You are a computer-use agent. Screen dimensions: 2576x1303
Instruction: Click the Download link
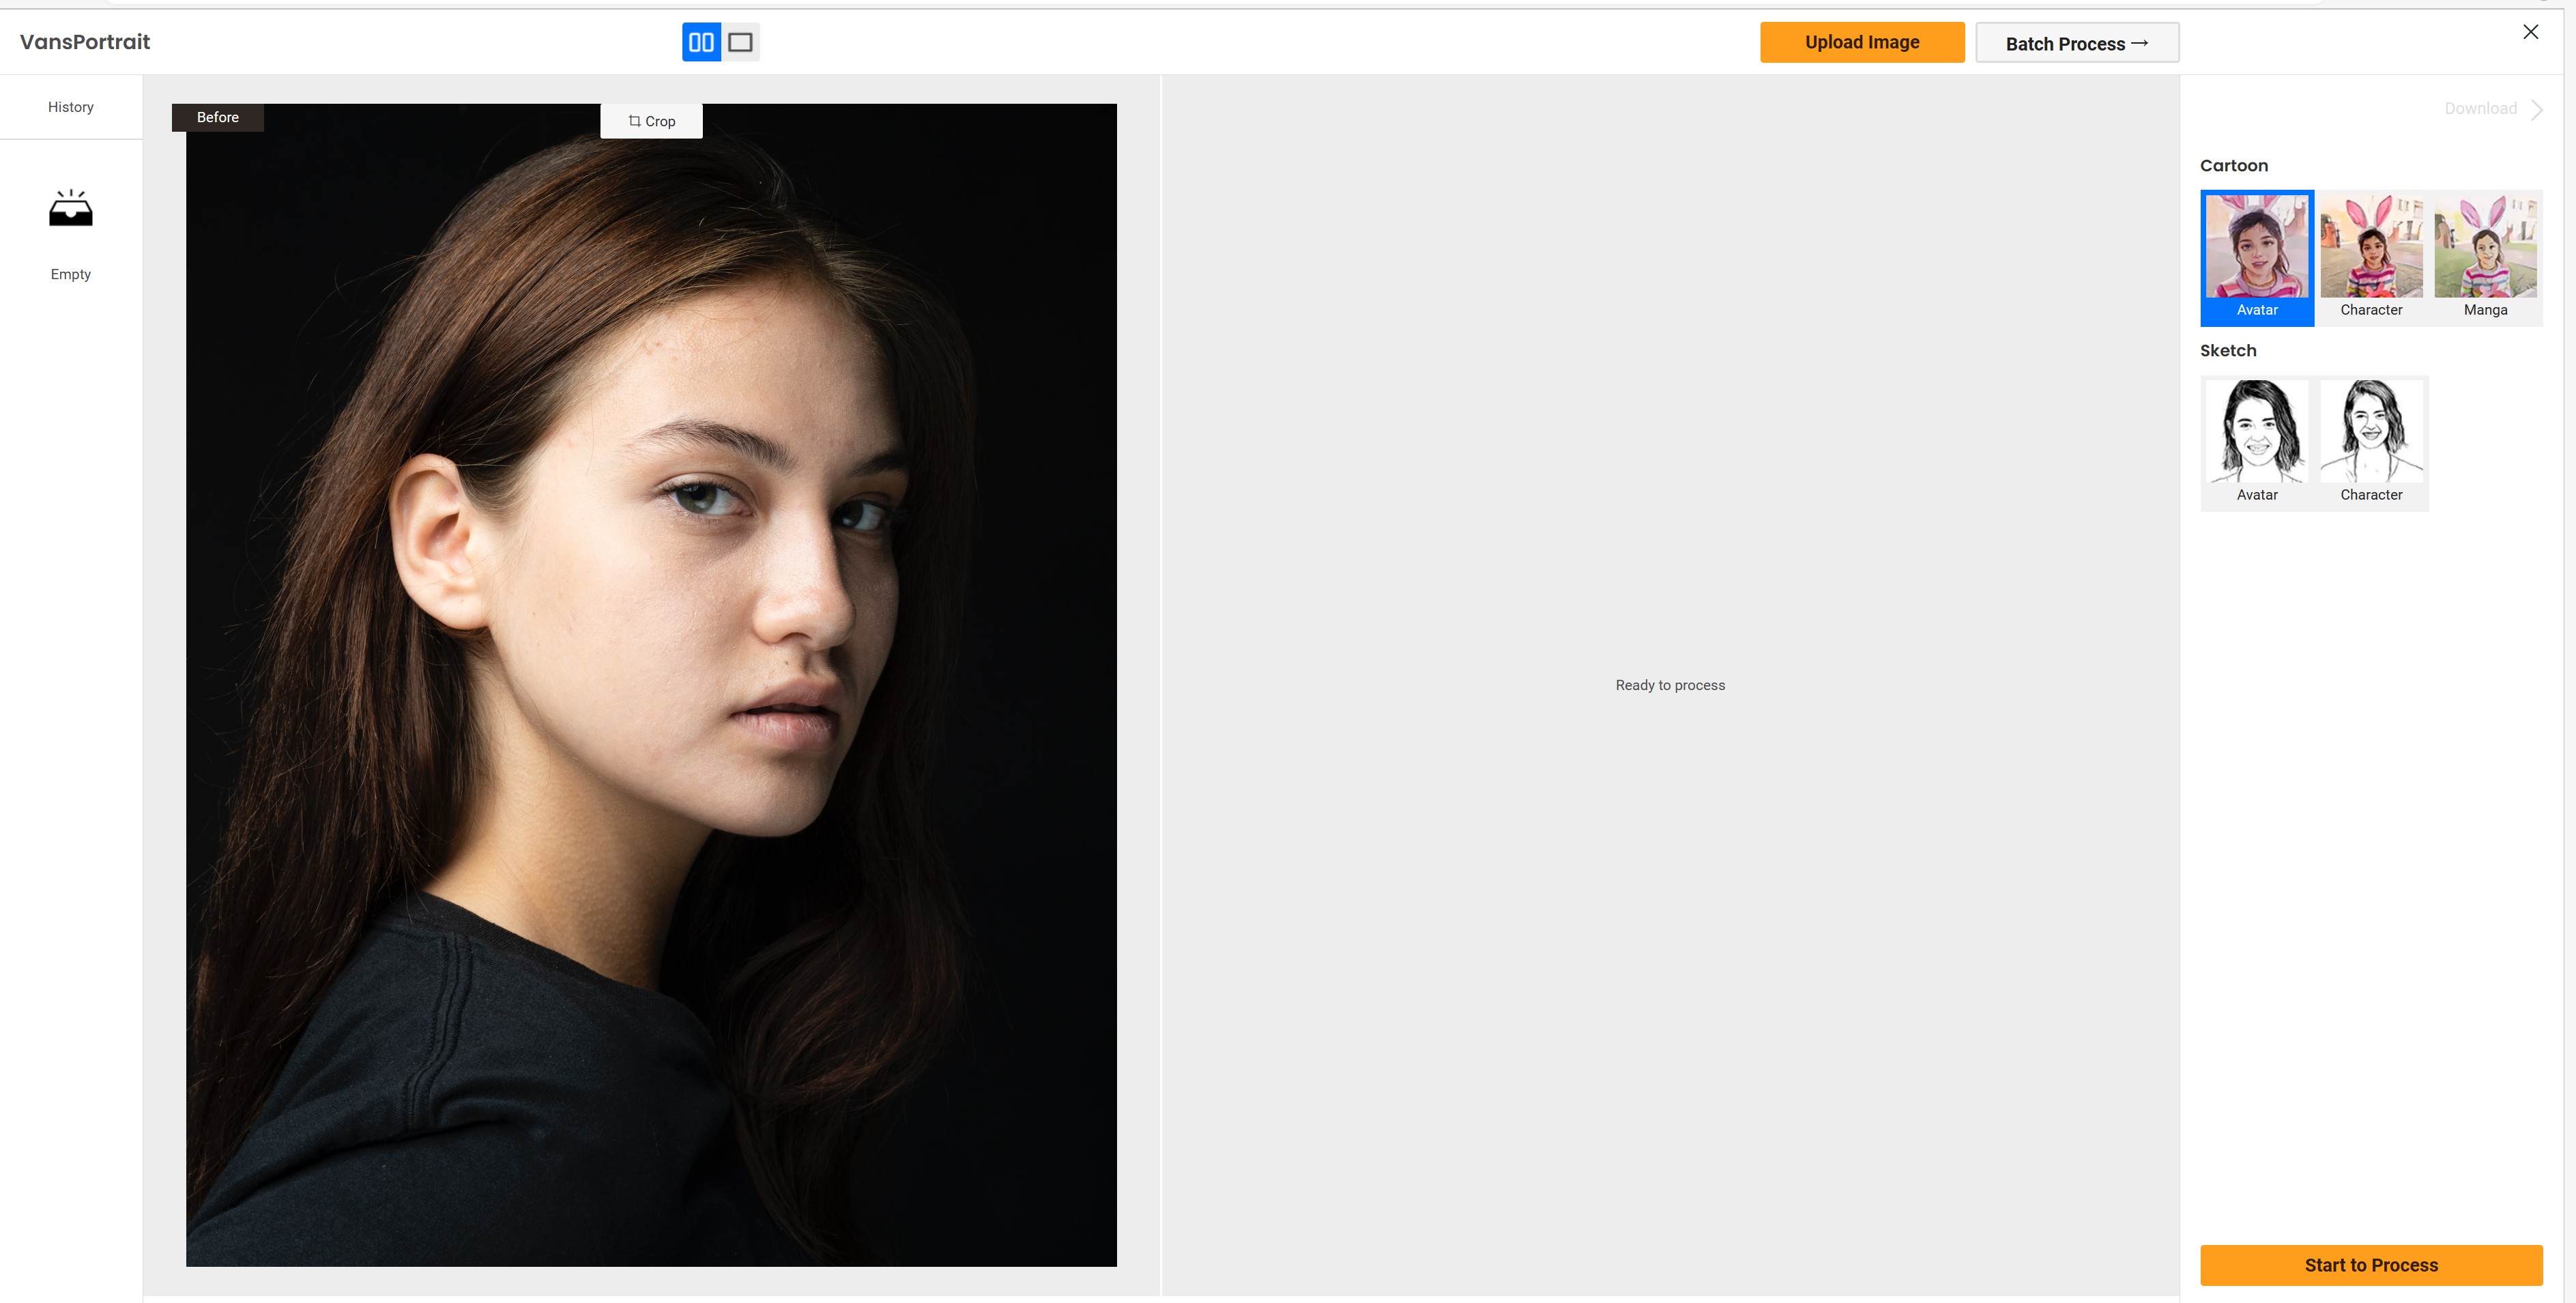coord(2480,108)
